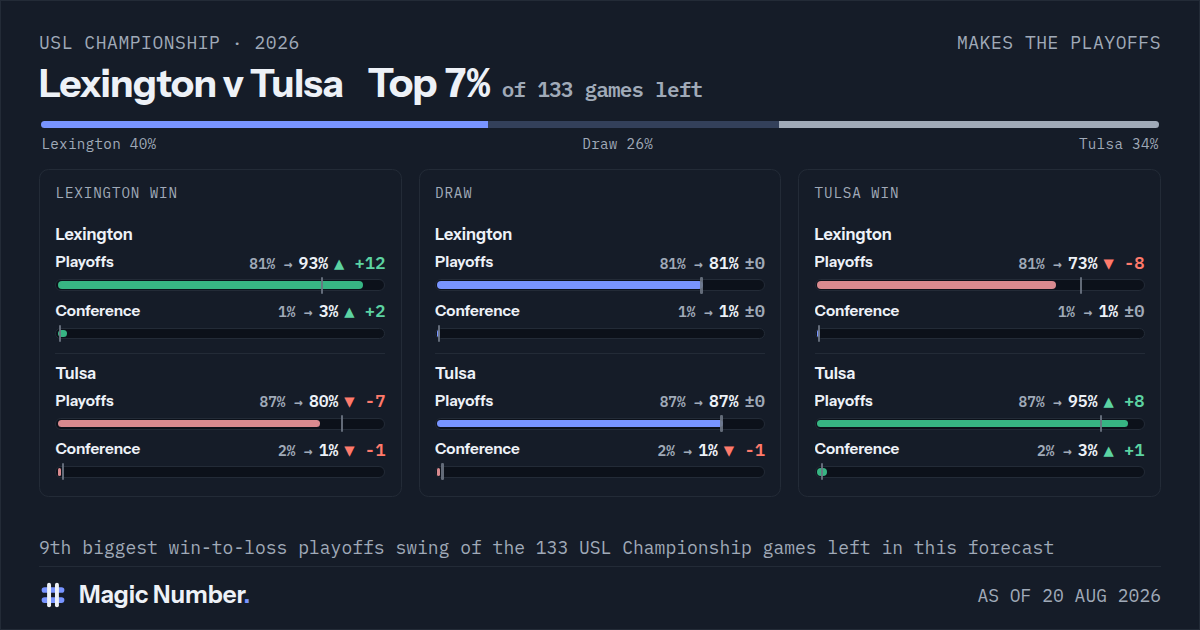Click Tulsa 34% segment of probability bar
1200x630 pixels.
click(x=969, y=124)
